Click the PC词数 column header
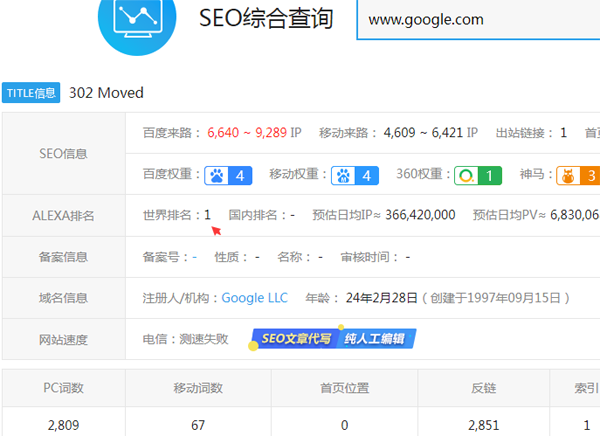 point(63,388)
